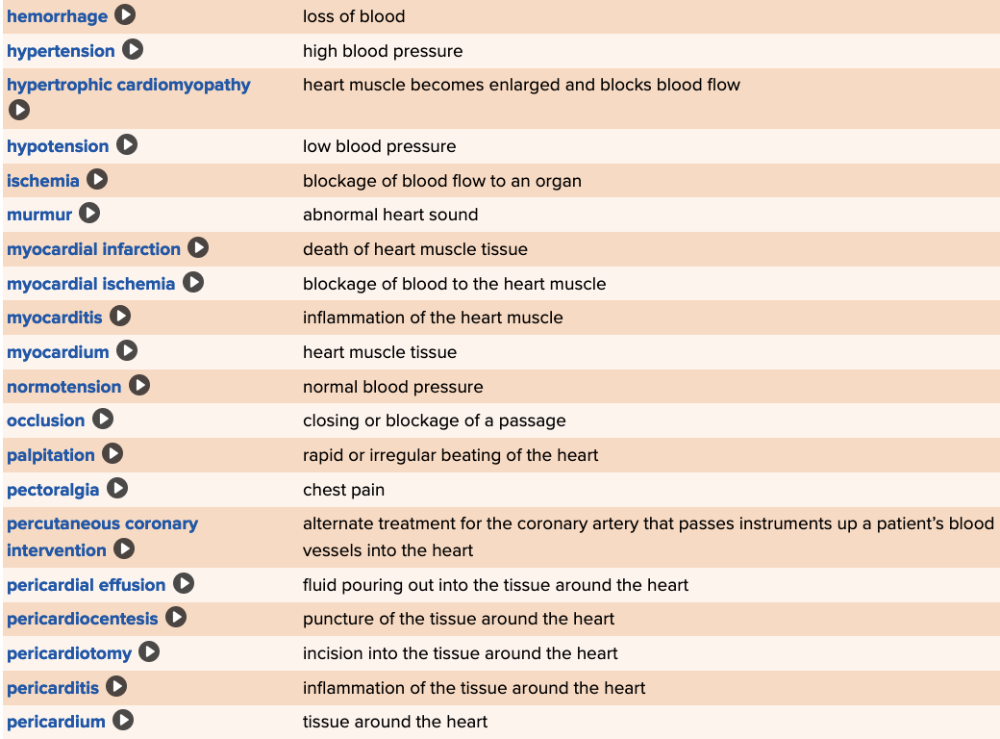Click the pericardium term link

[x=56, y=722]
